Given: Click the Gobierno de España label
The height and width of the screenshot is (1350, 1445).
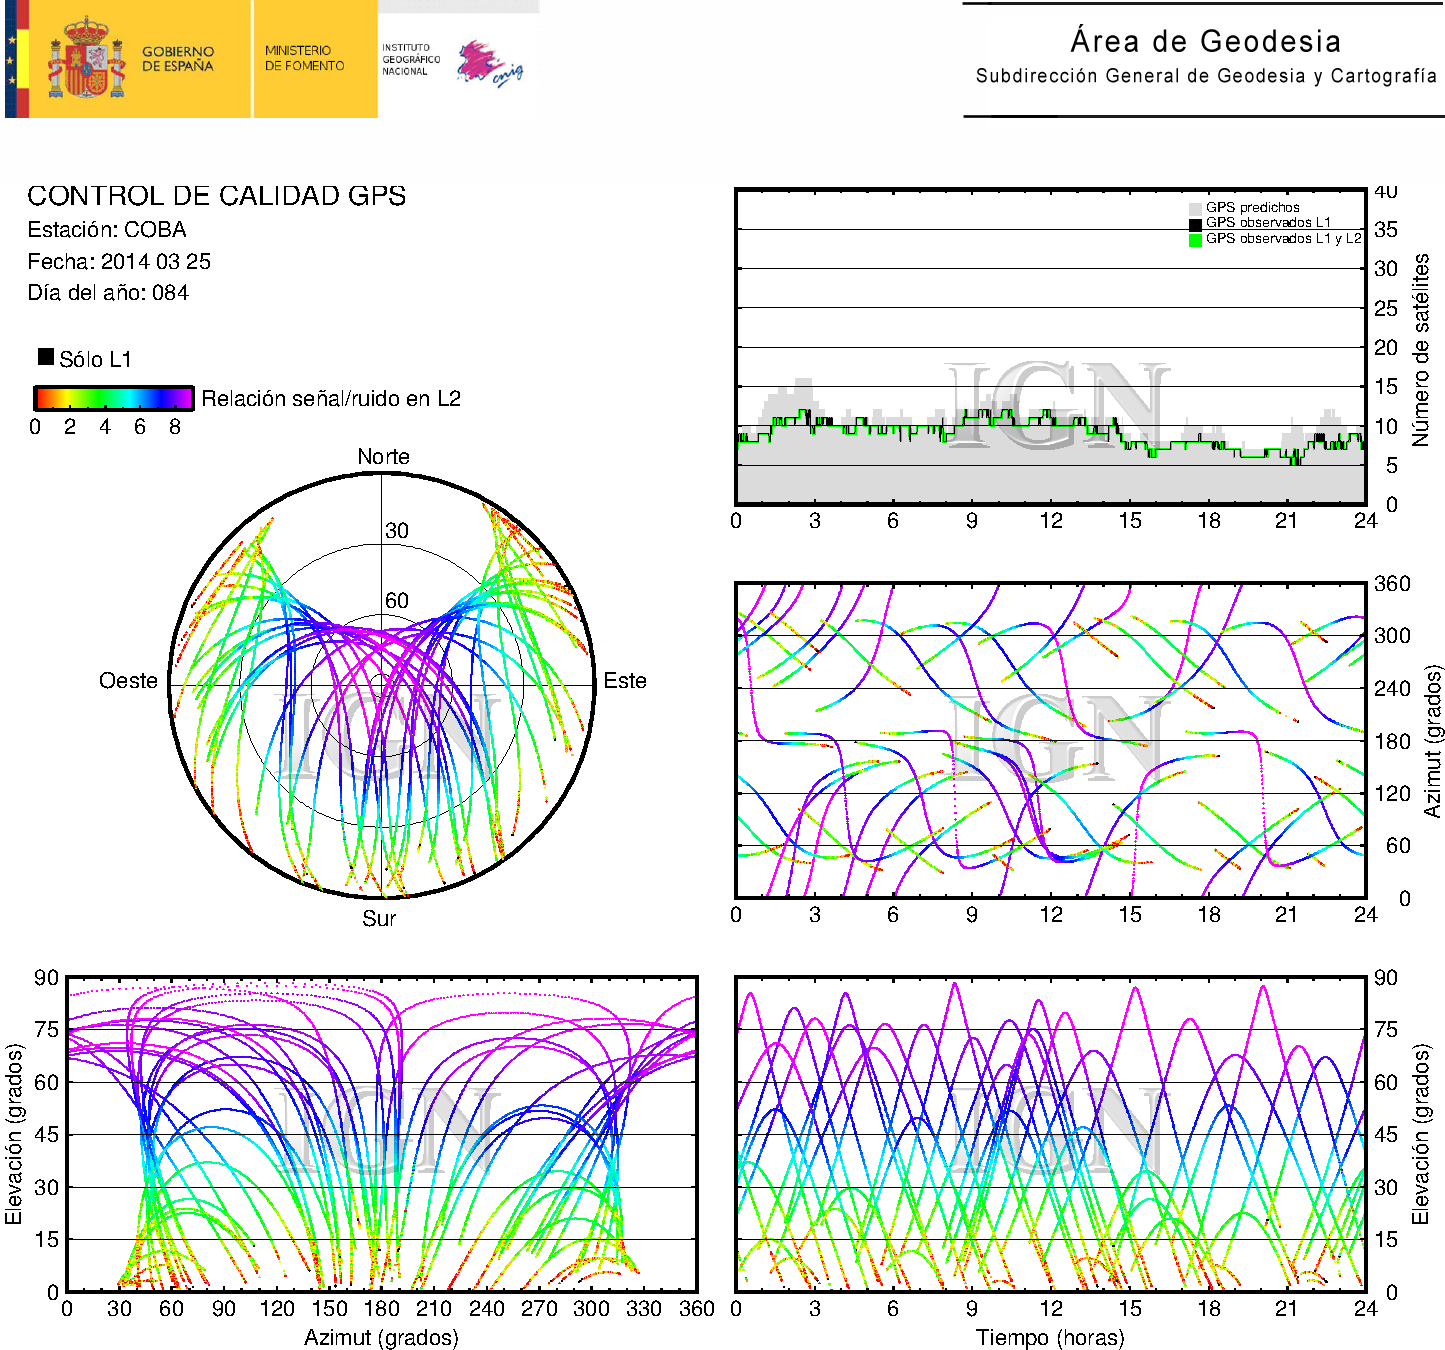Looking at the screenshot, I should pyautogui.click(x=178, y=59).
